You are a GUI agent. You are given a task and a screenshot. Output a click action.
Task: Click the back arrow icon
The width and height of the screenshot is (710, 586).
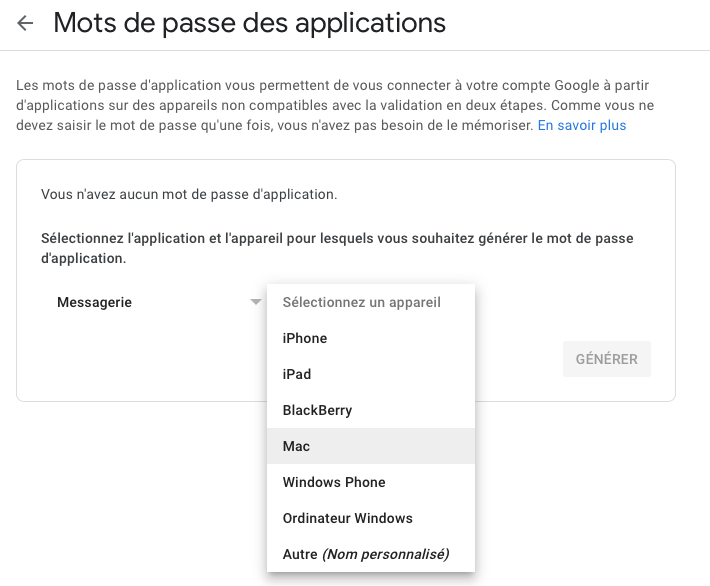[25, 23]
